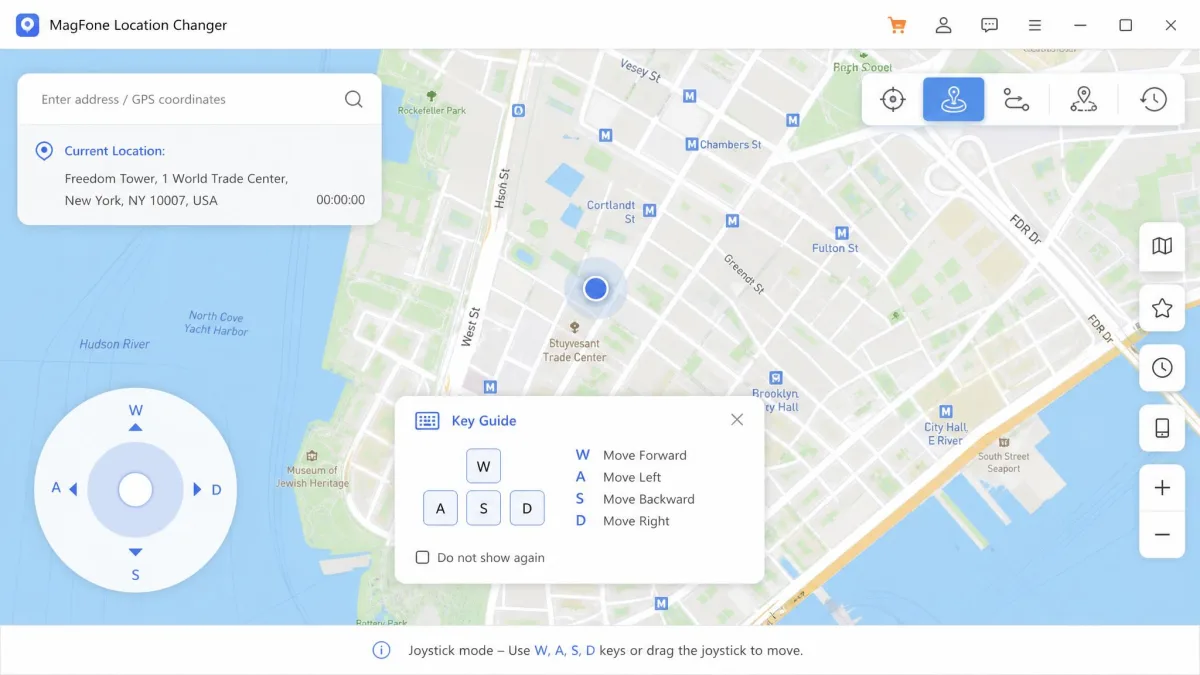
Task: Open the shopping cart purchase icon
Action: [897, 25]
